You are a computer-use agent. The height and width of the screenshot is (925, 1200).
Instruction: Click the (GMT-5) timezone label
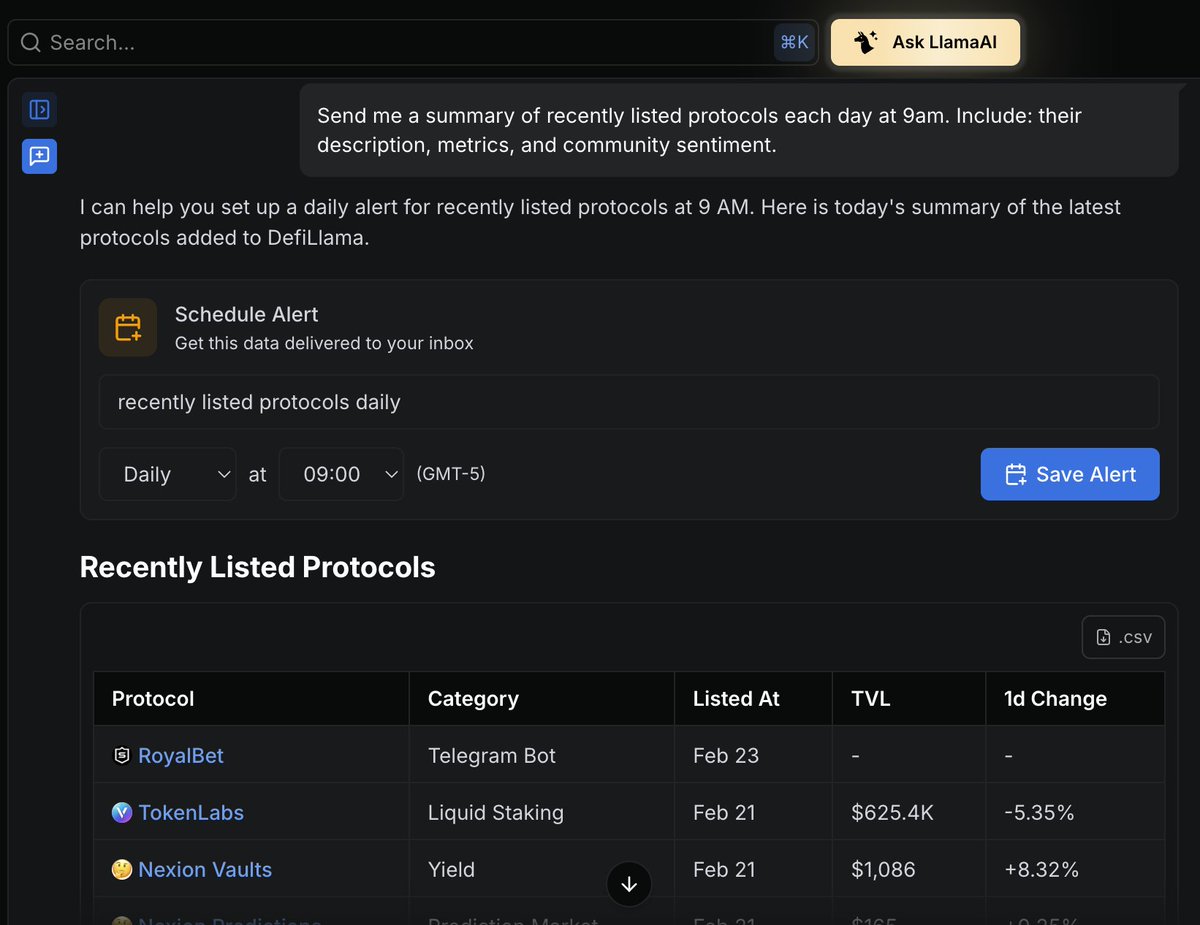click(451, 474)
